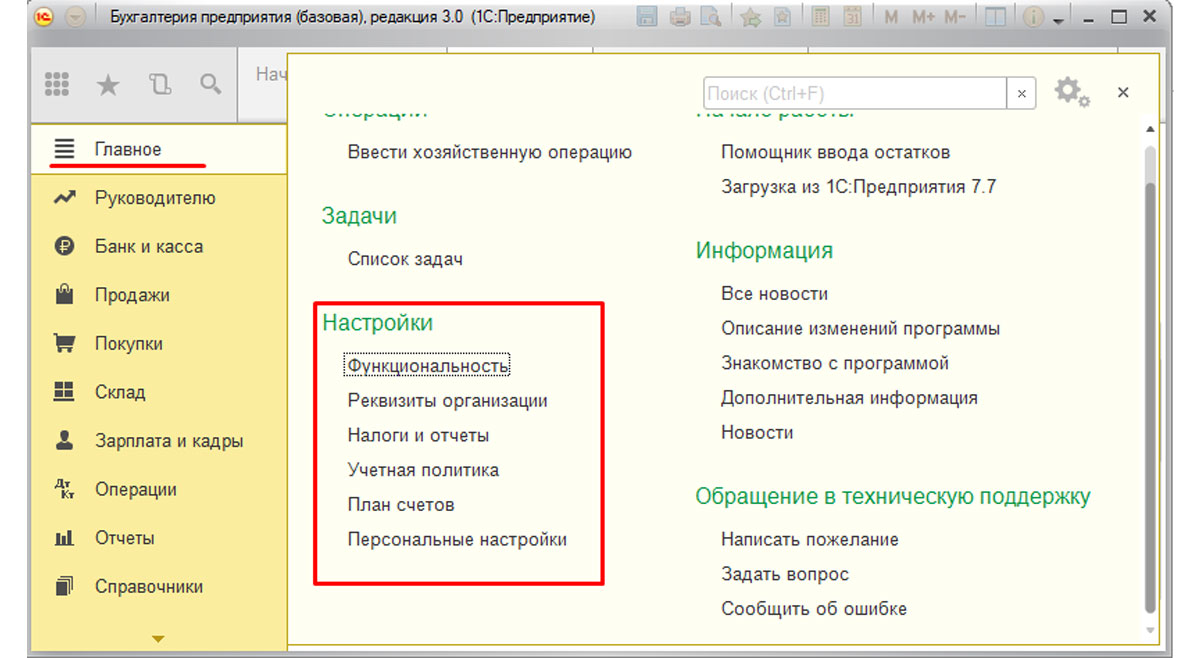
Task: Open Налоги и отчеты link
Action: point(418,435)
